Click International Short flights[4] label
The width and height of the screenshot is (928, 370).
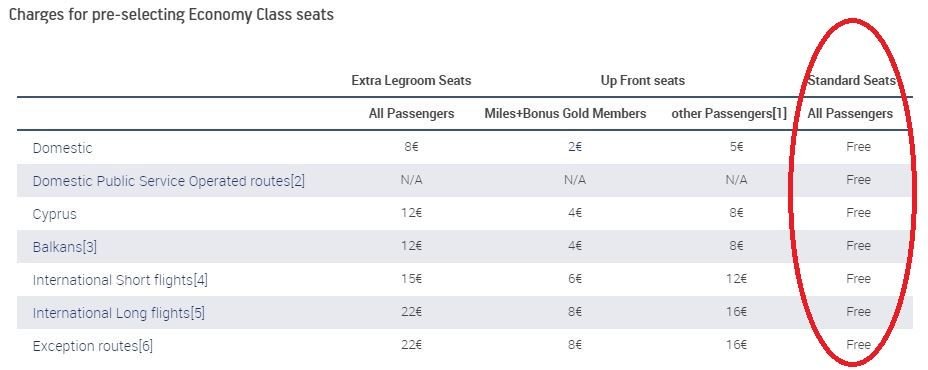[120, 280]
